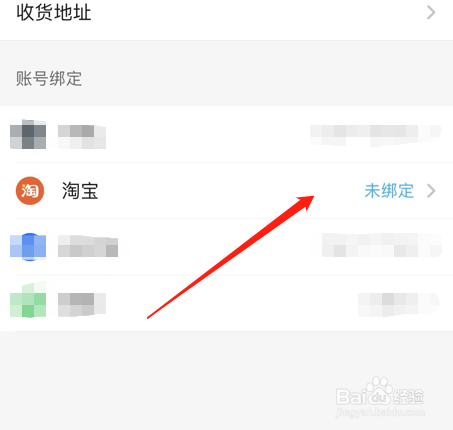Image resolution: width=453 pixels, height=430 pixels.
Task: Select blurred label next to gray icon
Action: pyautogui.click(x=82, y=136)
